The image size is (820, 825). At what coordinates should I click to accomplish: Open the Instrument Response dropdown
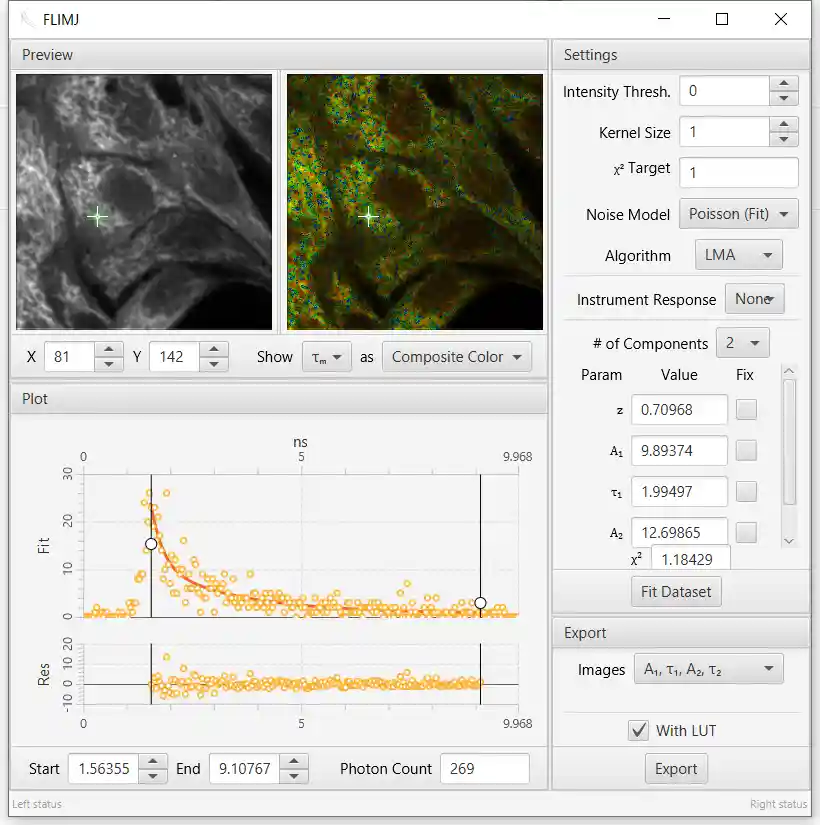coord(755,298)
